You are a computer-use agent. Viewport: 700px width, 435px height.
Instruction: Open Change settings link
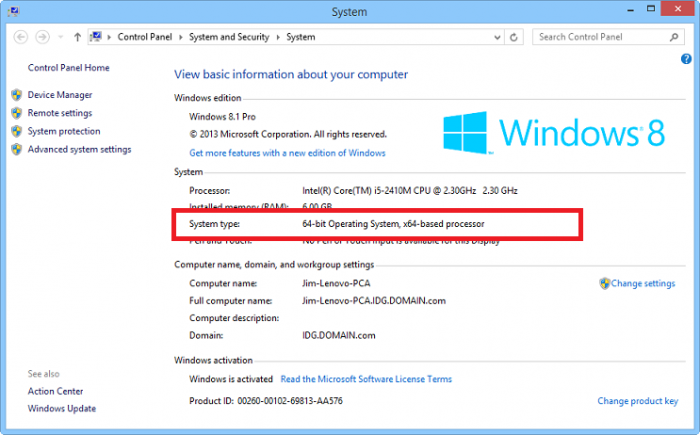643,284
